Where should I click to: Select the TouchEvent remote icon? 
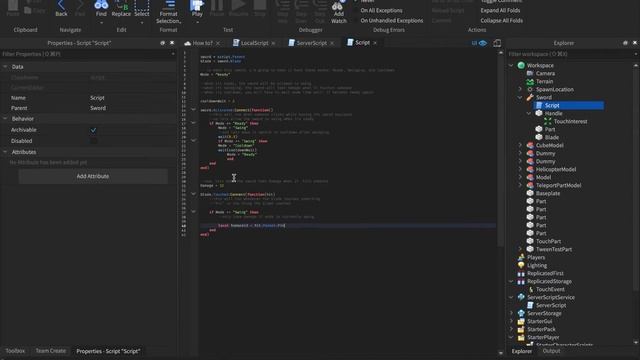pyautogui.click(x=530, y=289)
